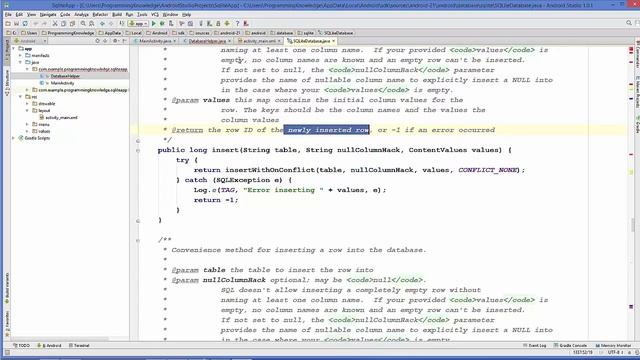Click the Redo arrow toolbar icon
The width and height of the screenshot is (640, 360).
coord(44,24)
